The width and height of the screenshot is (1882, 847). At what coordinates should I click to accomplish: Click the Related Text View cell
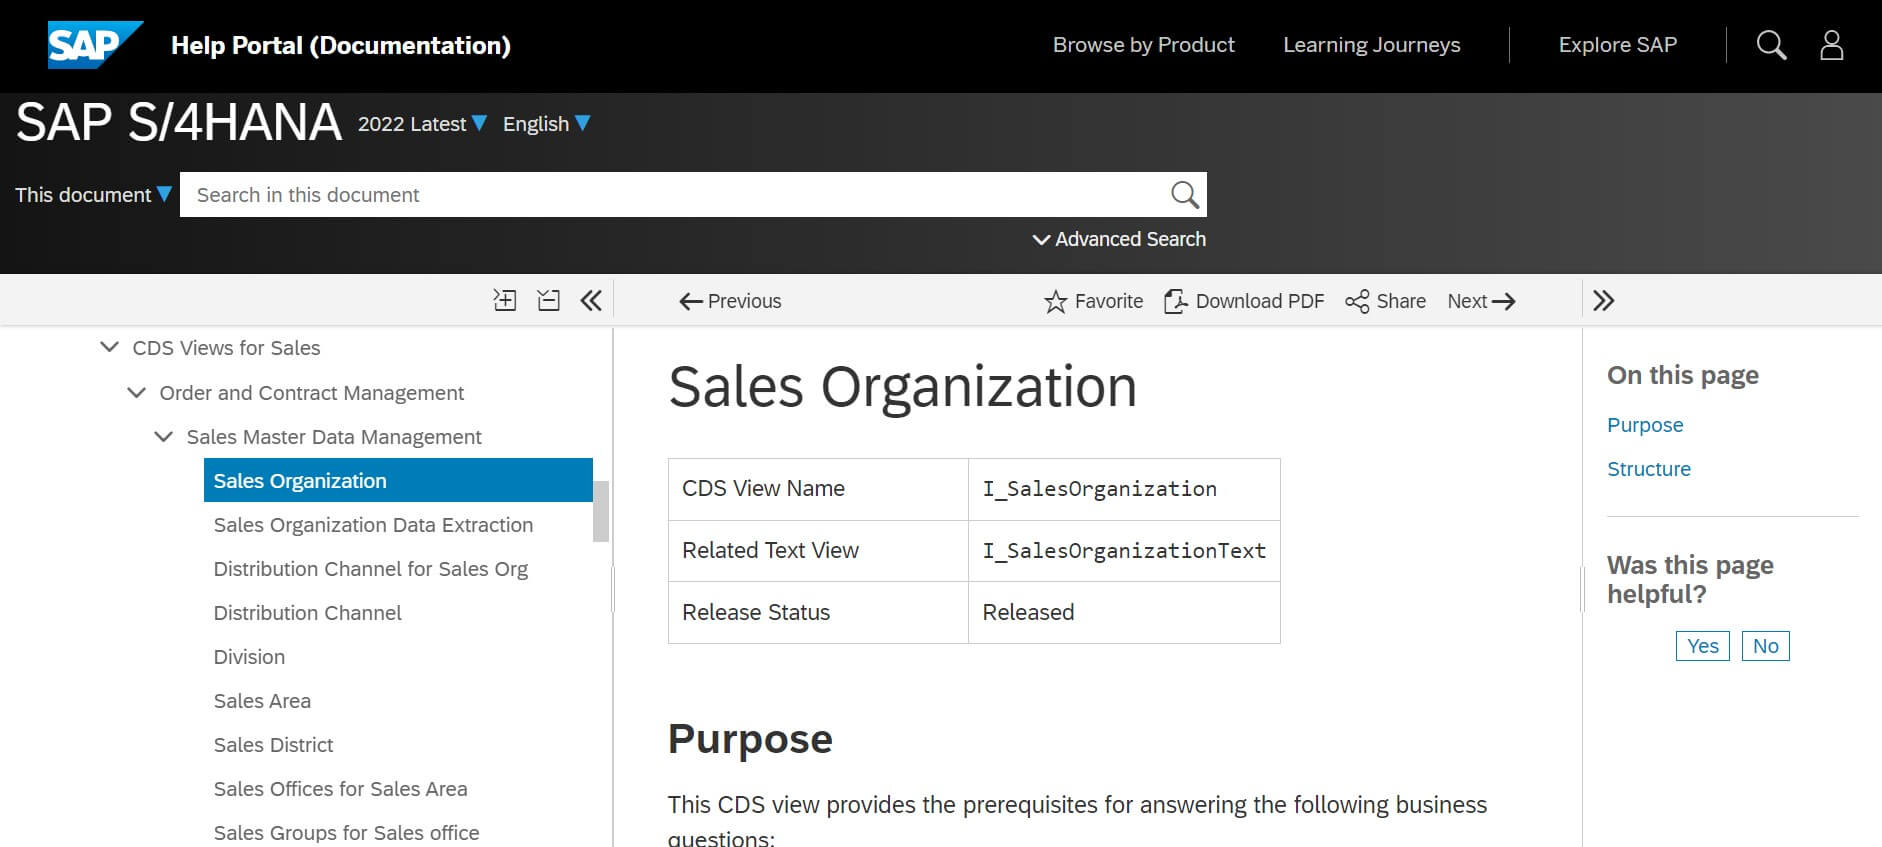(x=818, y=550)
